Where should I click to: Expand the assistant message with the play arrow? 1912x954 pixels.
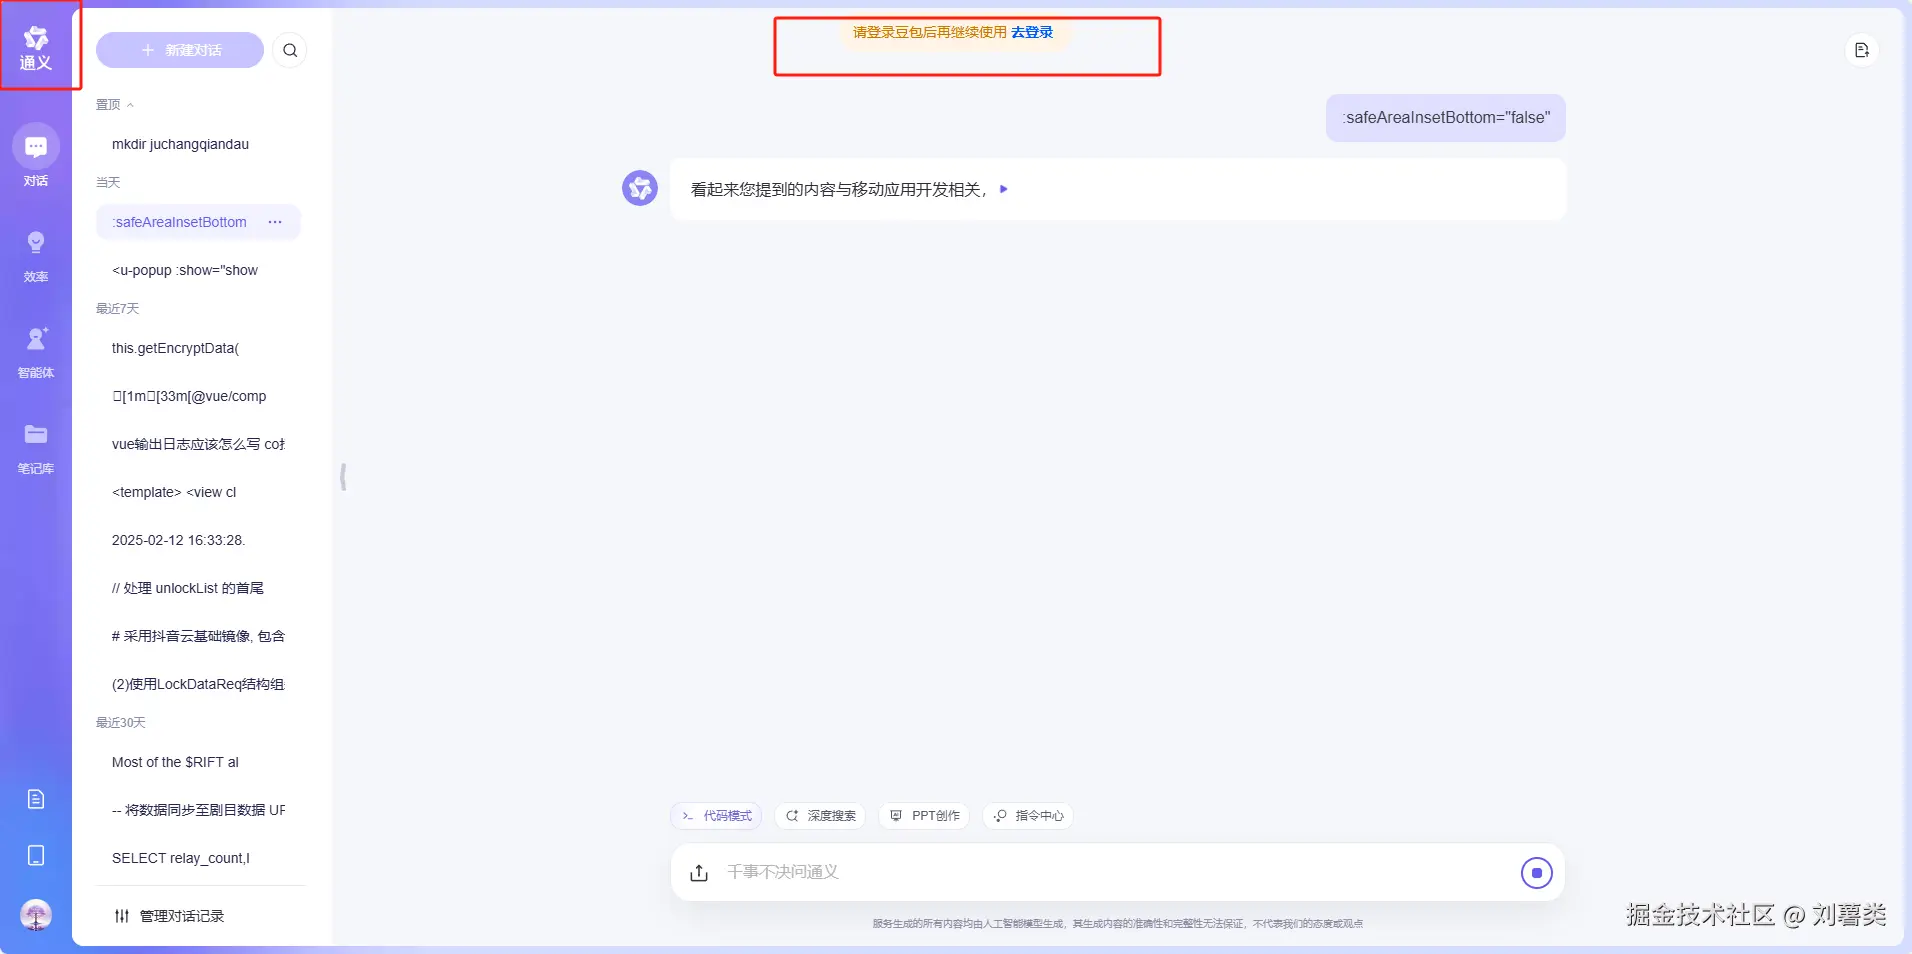[x=1004, y=189]
